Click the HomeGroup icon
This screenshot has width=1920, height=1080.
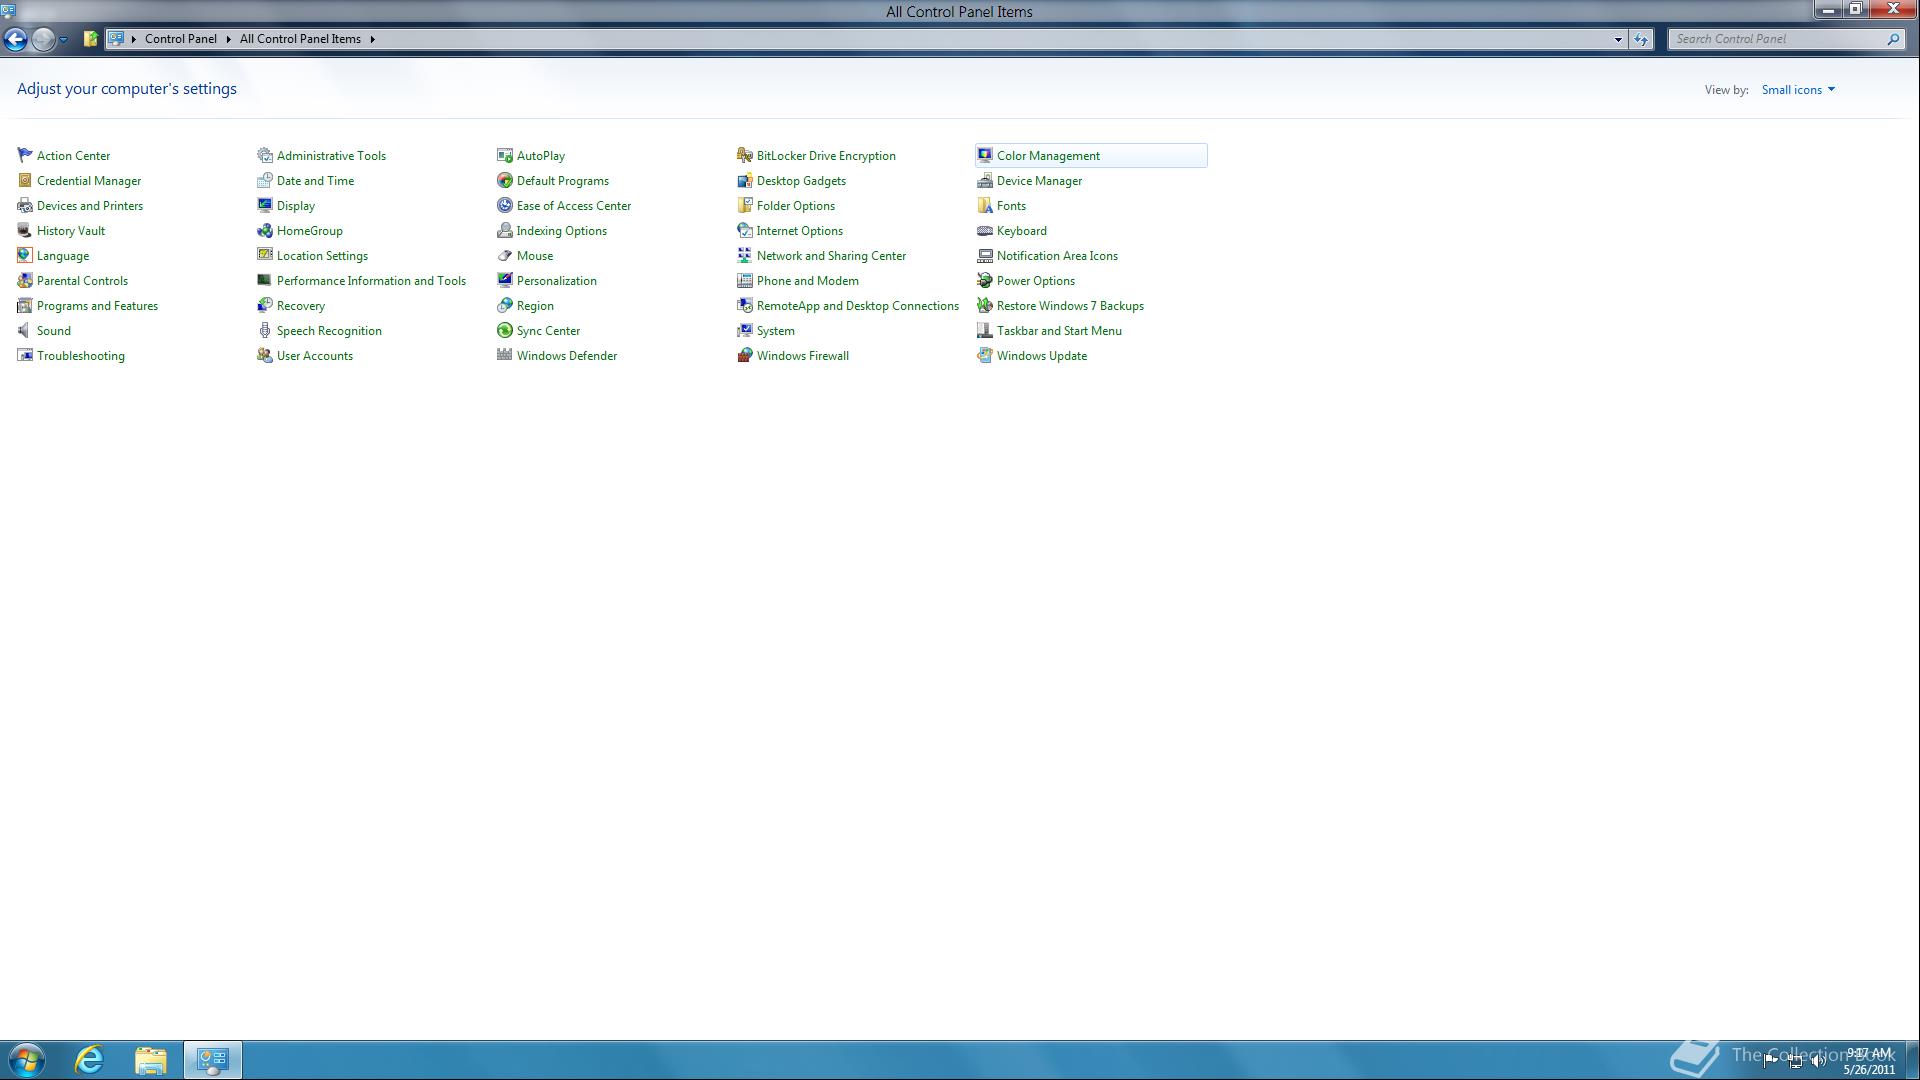coord(265,230)
